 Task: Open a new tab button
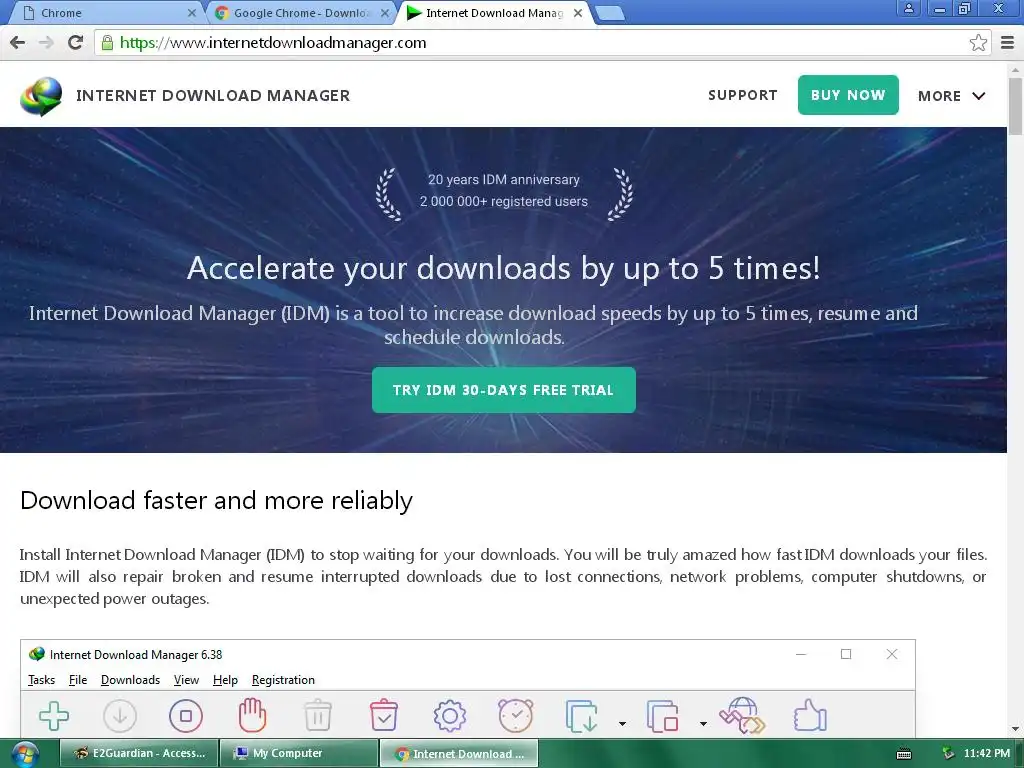[x=610, y=13]
